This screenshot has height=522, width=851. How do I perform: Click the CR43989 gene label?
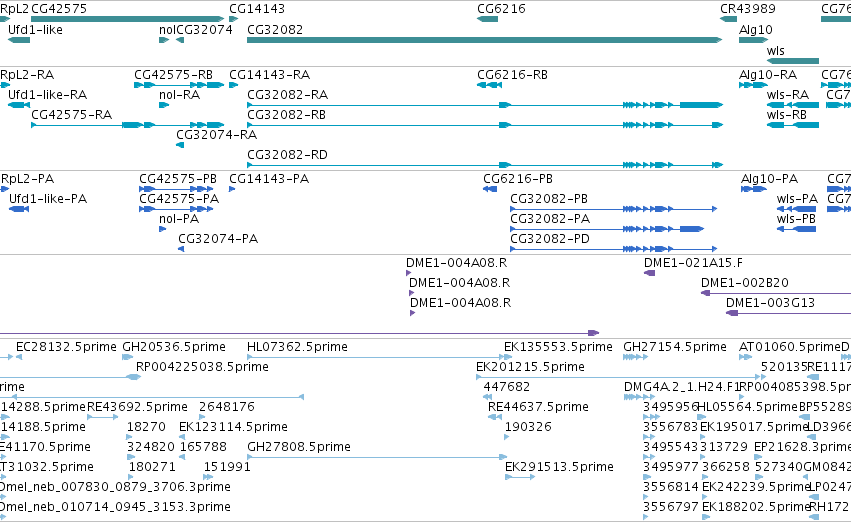click(x=748, y=9)
